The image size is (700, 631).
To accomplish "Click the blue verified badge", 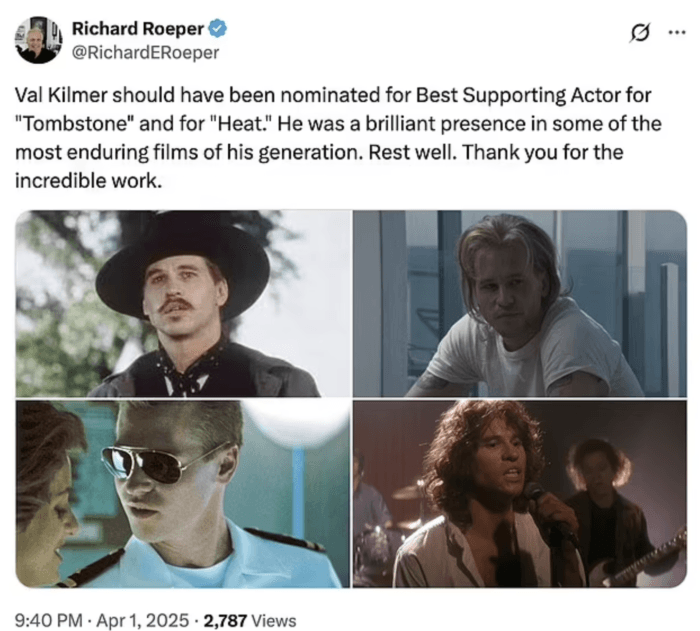I will 218,29.
